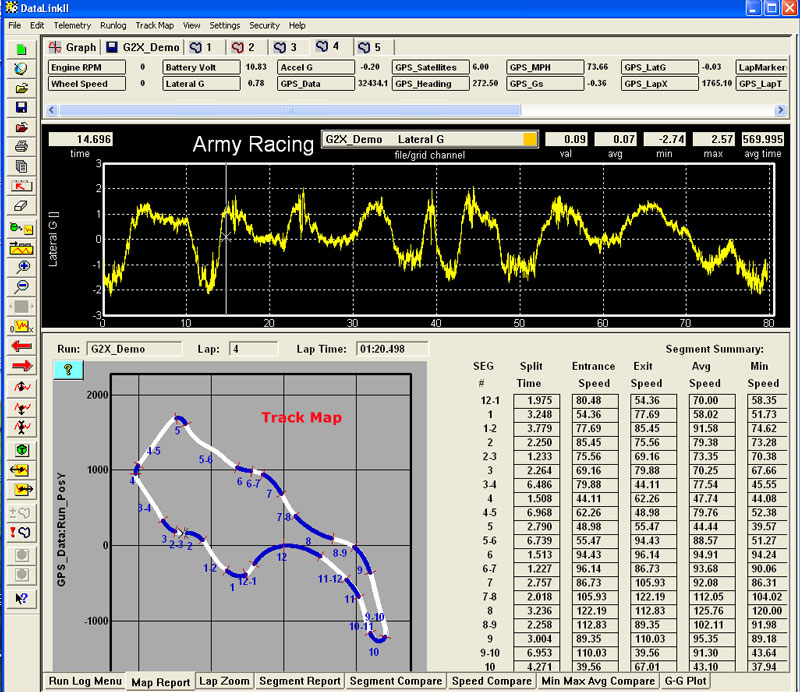Click the red left arrow icon
The width and height of the screenshot is (800, 692).
pos(21,346)
